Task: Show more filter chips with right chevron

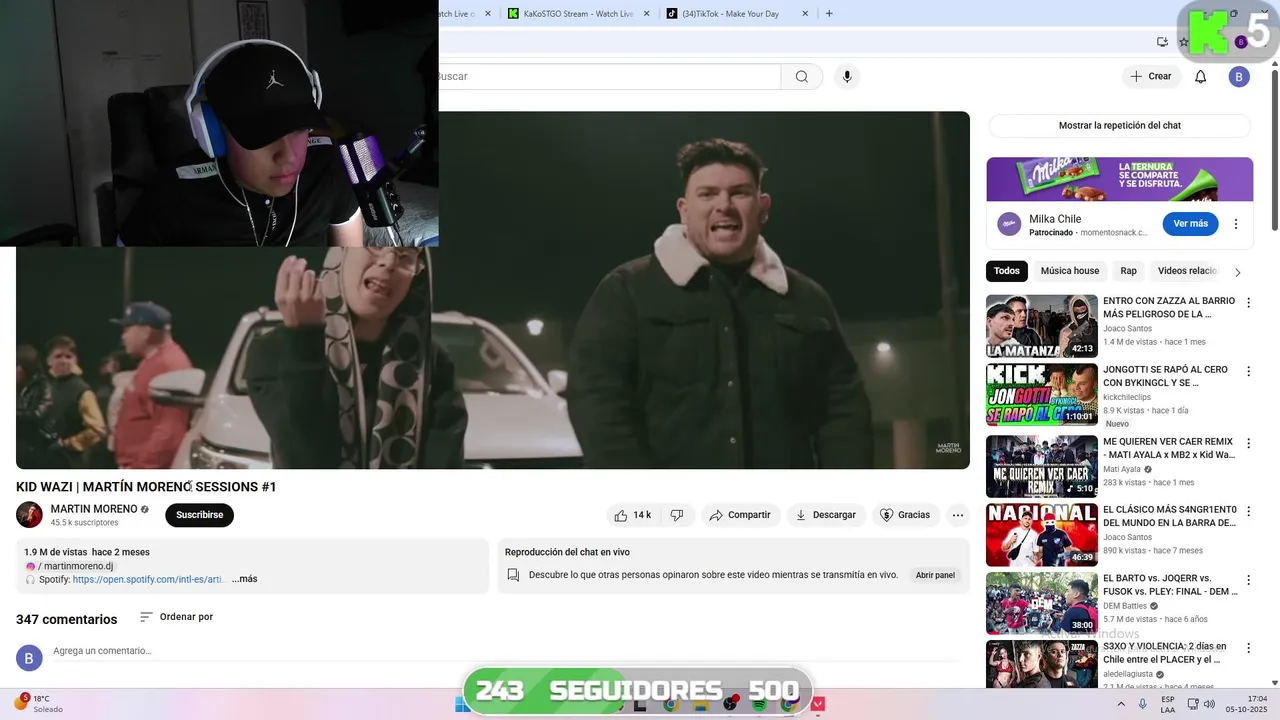Action: [x=1237, y=272]
